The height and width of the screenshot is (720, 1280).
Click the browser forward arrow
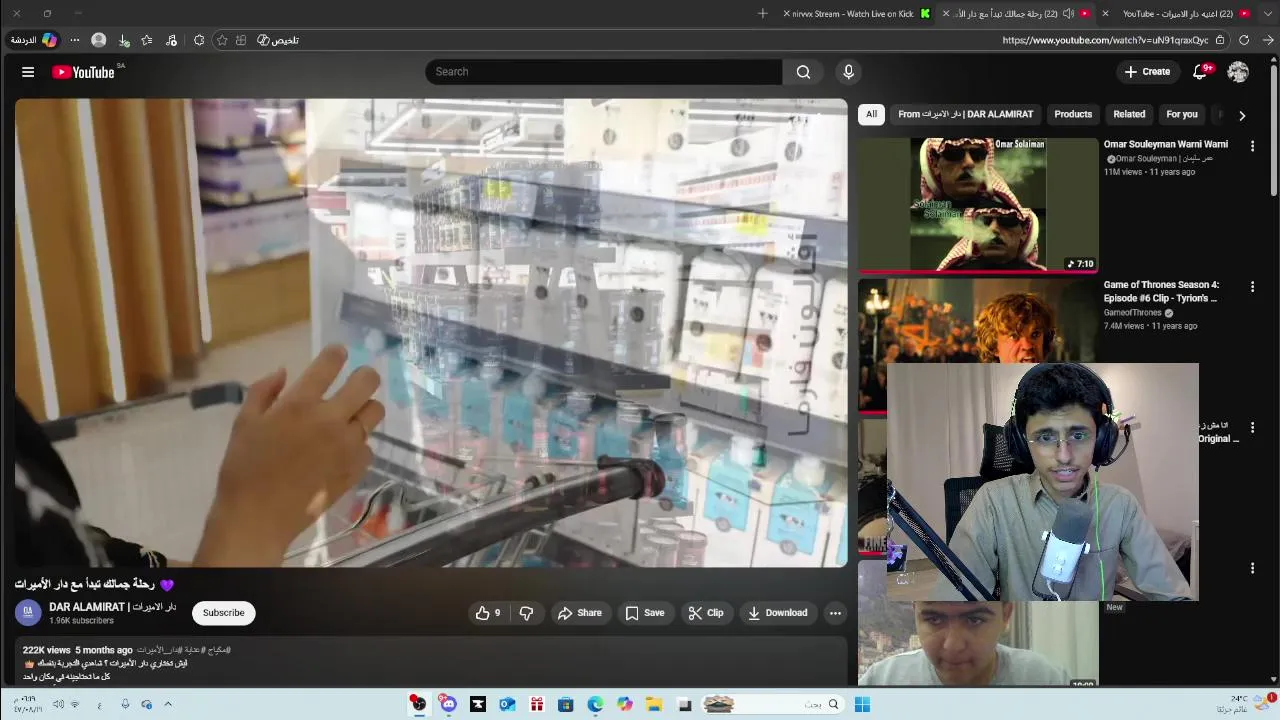pyautogui.click(x=1268, y=40)
